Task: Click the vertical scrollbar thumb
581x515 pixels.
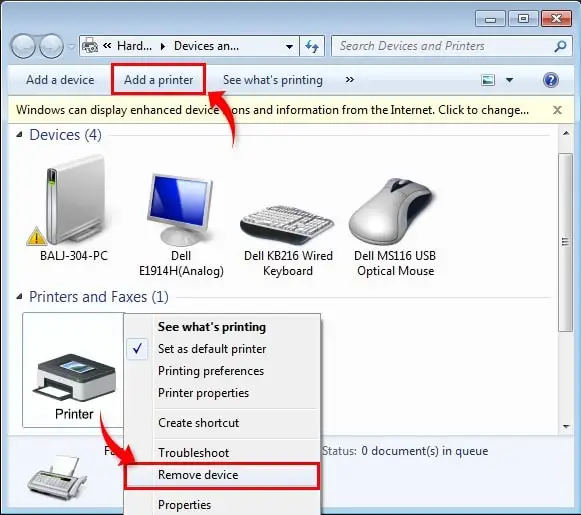Action: (x=565, y=242)
